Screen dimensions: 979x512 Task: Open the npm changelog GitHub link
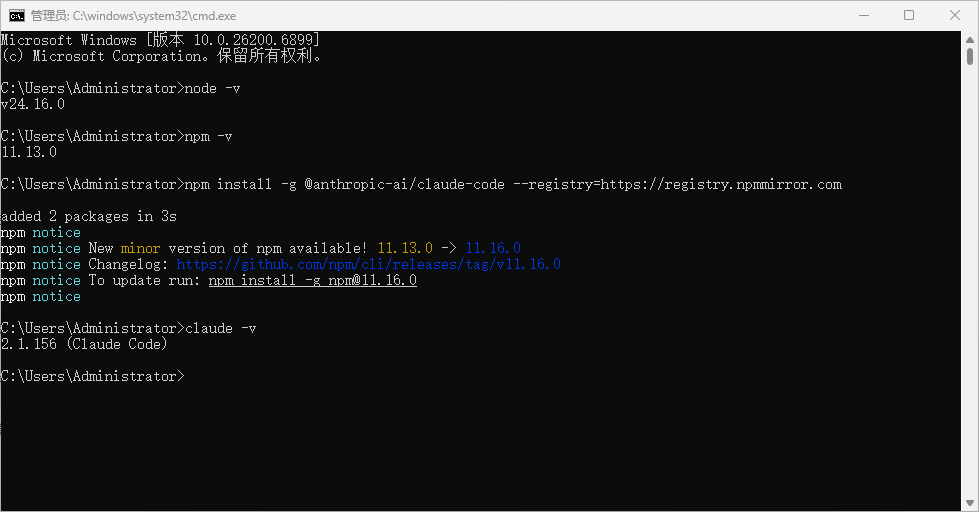coord(368,264)
